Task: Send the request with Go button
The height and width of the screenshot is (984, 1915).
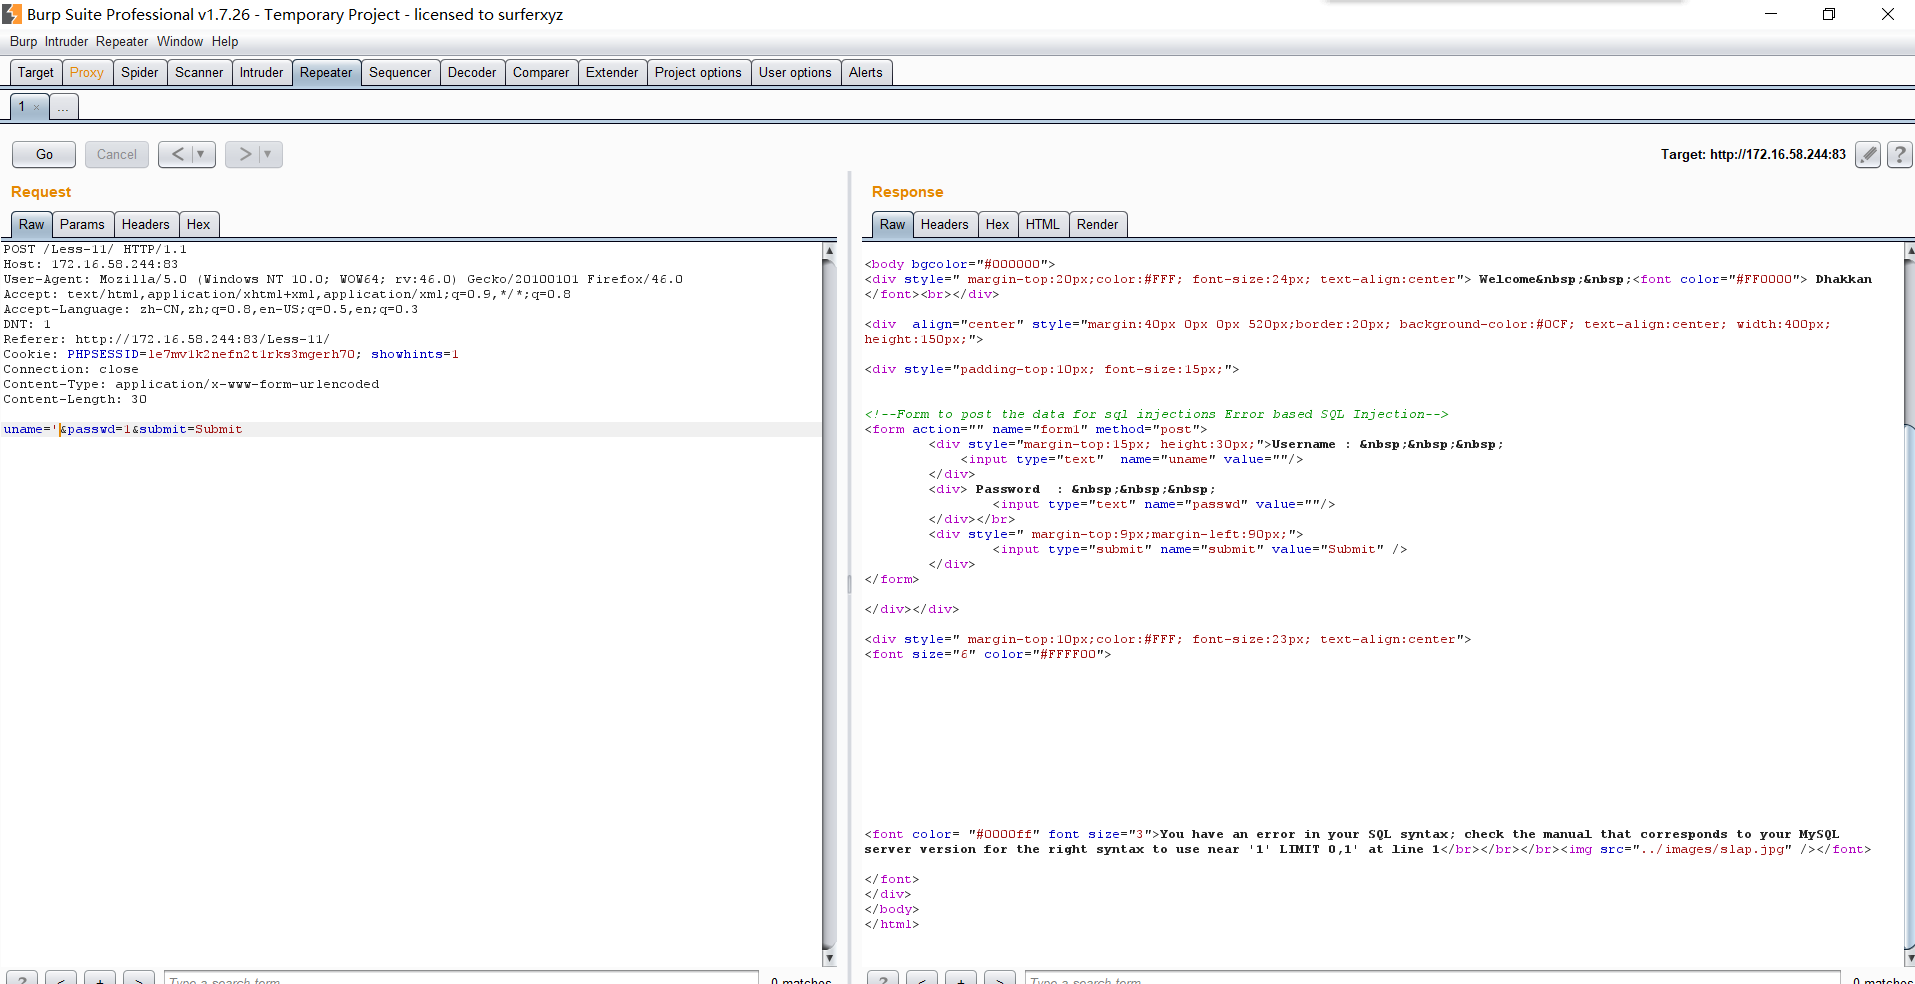Action: coord(44,154)
